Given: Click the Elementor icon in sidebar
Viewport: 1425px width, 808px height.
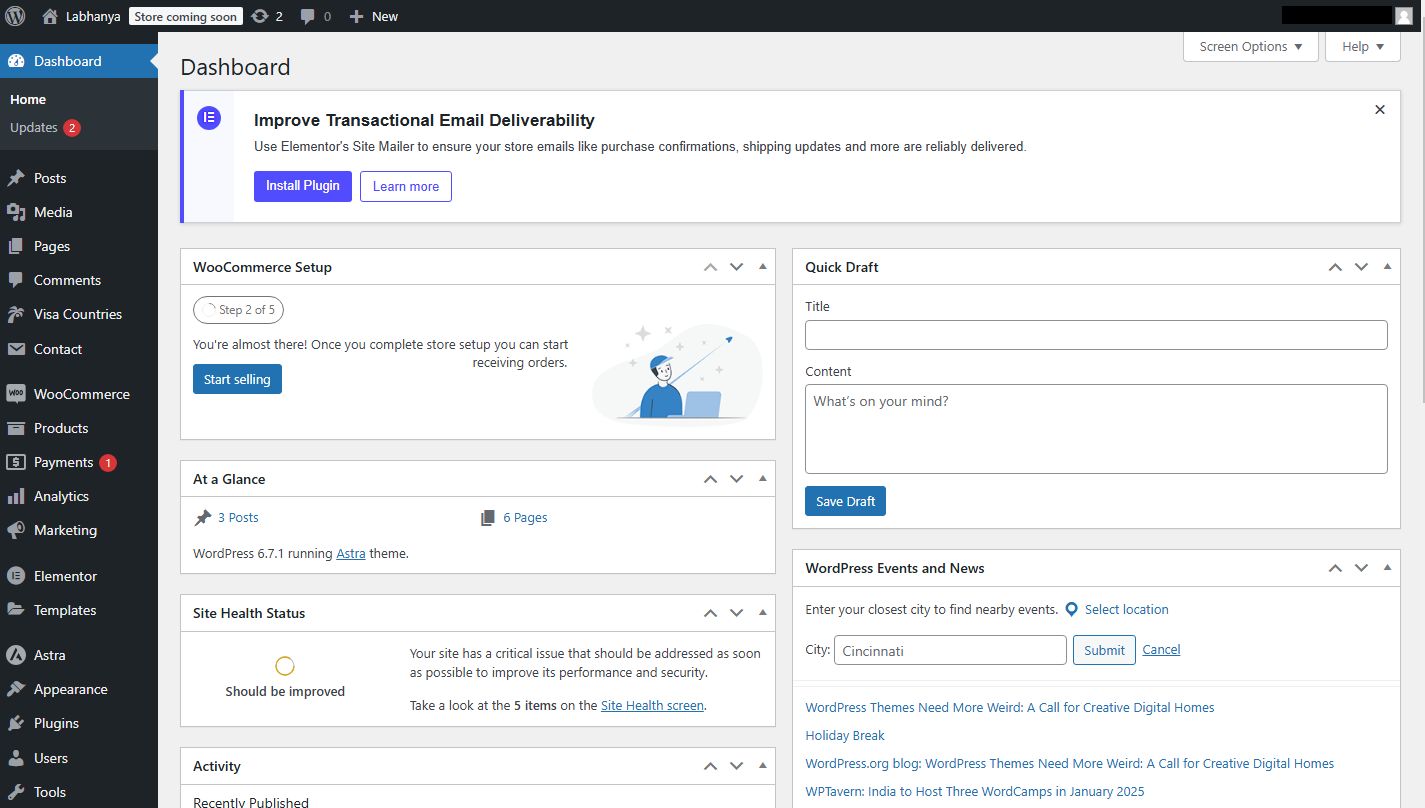Looking at the screenshot, I should (16, 576).
